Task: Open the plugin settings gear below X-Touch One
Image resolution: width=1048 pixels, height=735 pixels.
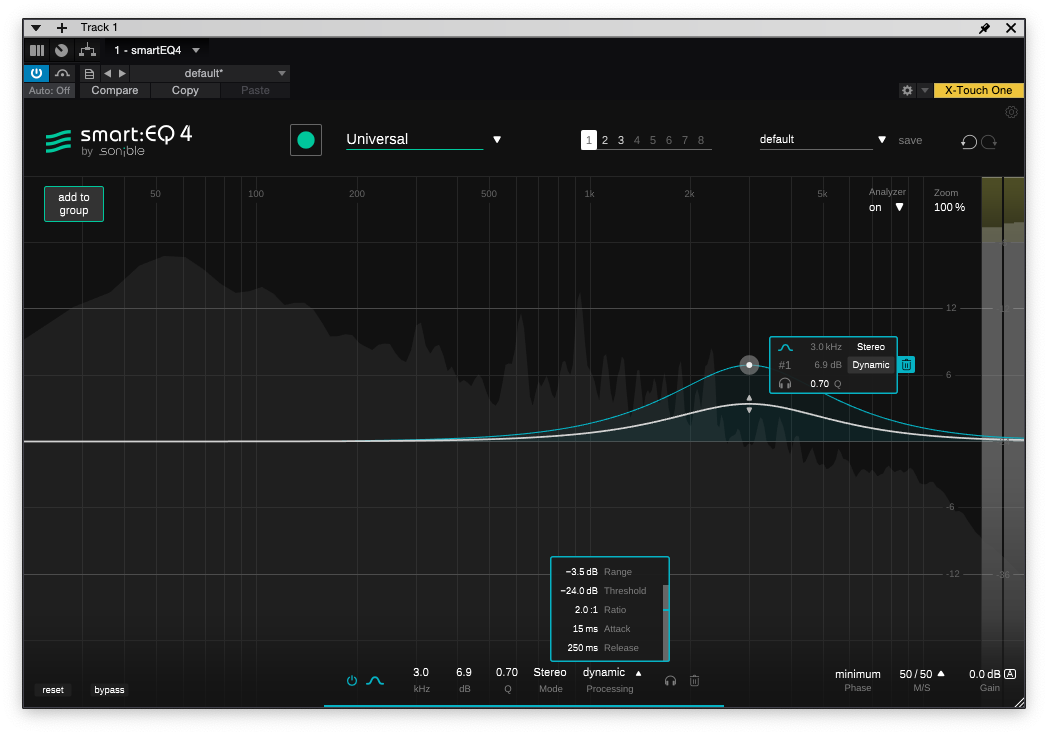Action: (1011, 112)
